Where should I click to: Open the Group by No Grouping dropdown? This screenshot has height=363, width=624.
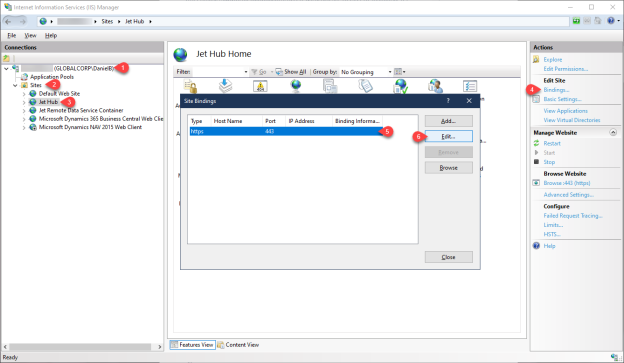click(367, 72)
